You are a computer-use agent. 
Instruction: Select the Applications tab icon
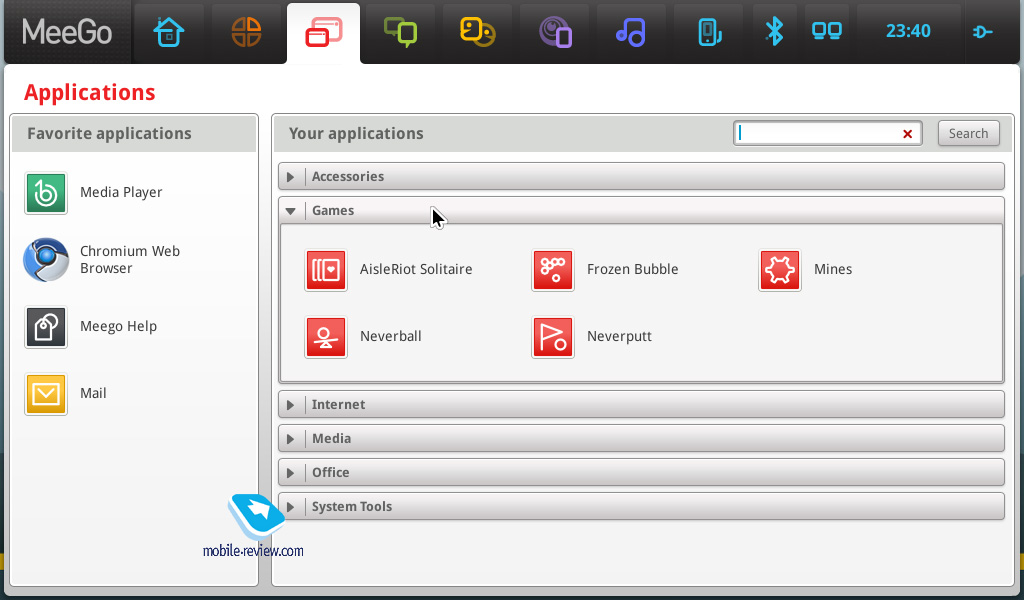point(323,32)
